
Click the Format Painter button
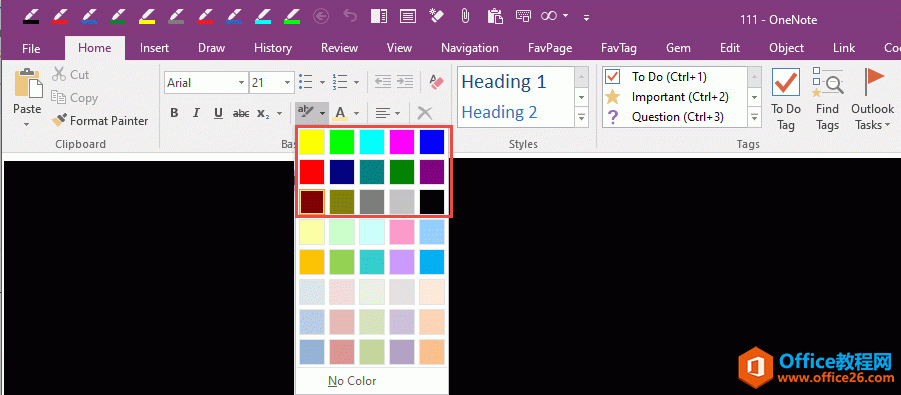99,121
